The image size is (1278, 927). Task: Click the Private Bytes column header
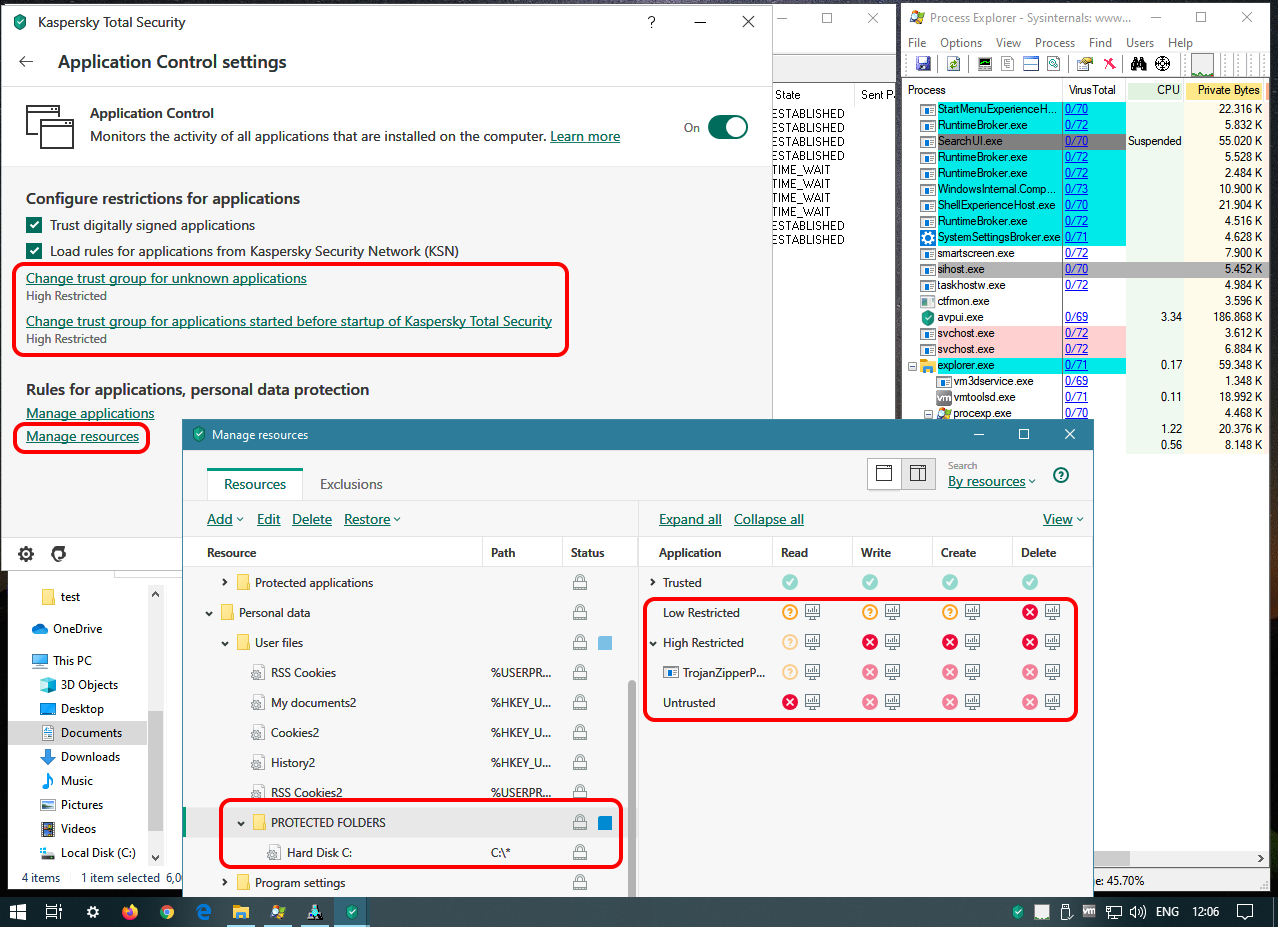(x=1228, y=90)
